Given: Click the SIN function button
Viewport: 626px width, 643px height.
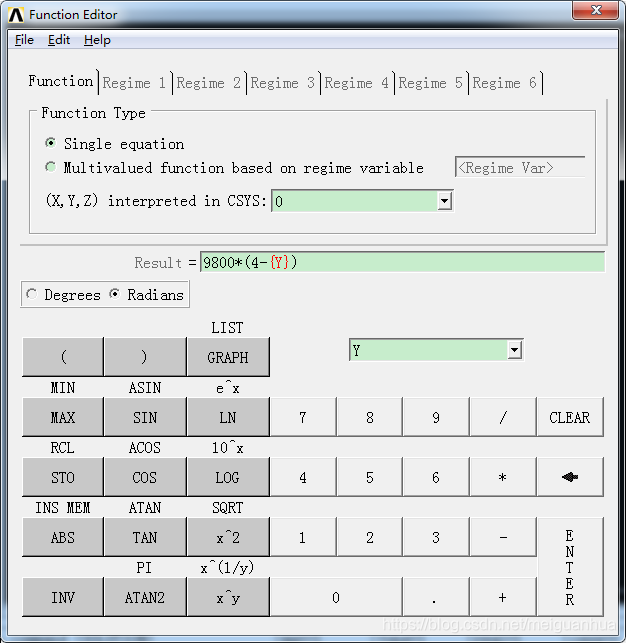Looking at the screenshot, I should tap(145, 417).
